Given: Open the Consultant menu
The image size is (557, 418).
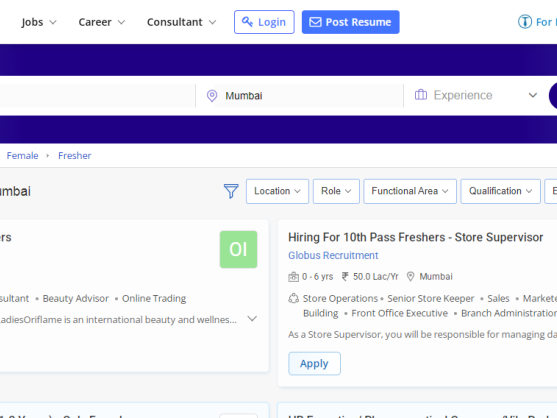Looking at the screenshot, I should (x=182, y=22).
